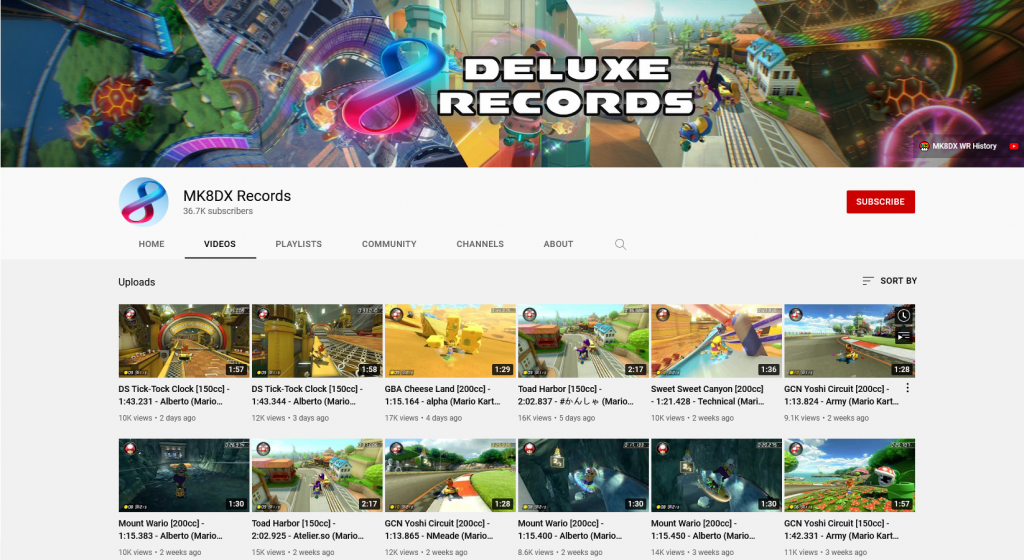The height and width of the screenshot is (560, 1024).
Task: Open the Sort By menu
Action: (889, 281)
